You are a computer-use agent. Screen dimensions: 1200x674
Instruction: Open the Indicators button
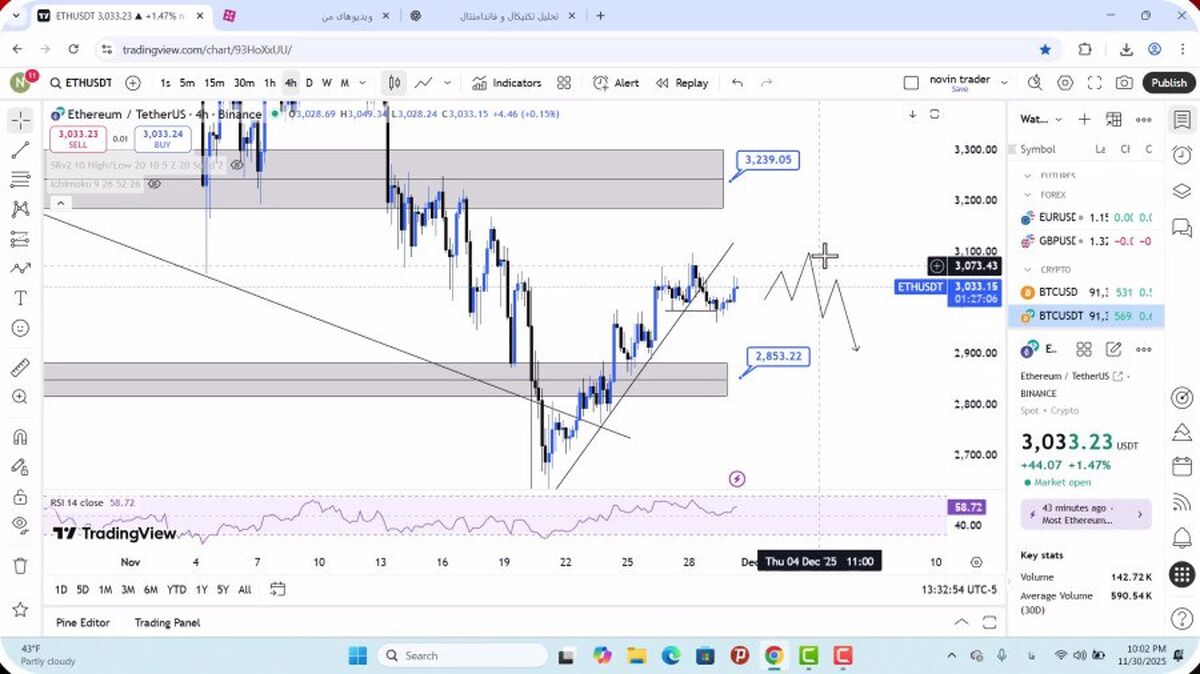tap(507, 83)
